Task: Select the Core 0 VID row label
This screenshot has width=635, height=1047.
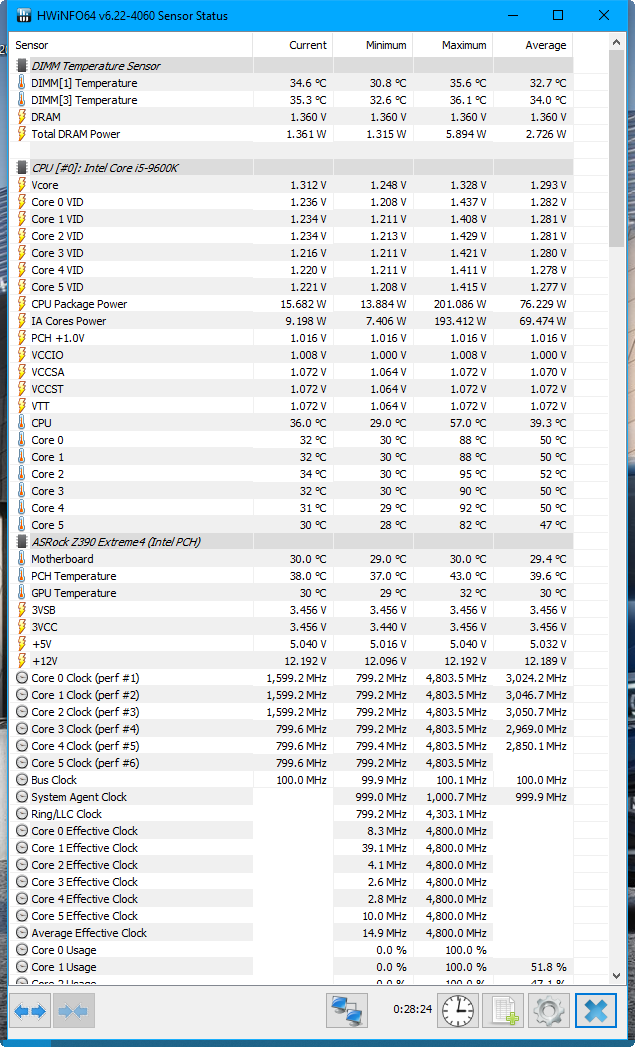Action: tap(57, 202)
